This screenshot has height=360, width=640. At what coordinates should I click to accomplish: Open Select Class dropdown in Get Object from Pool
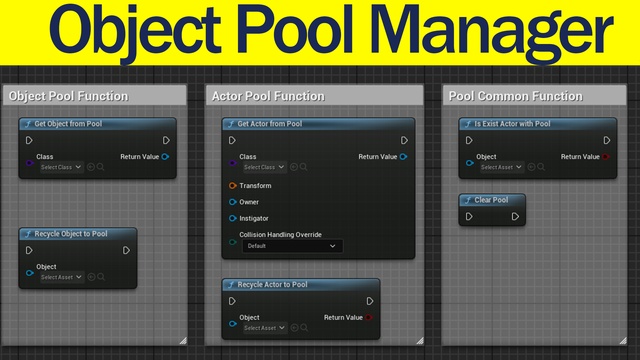[61, 167]
